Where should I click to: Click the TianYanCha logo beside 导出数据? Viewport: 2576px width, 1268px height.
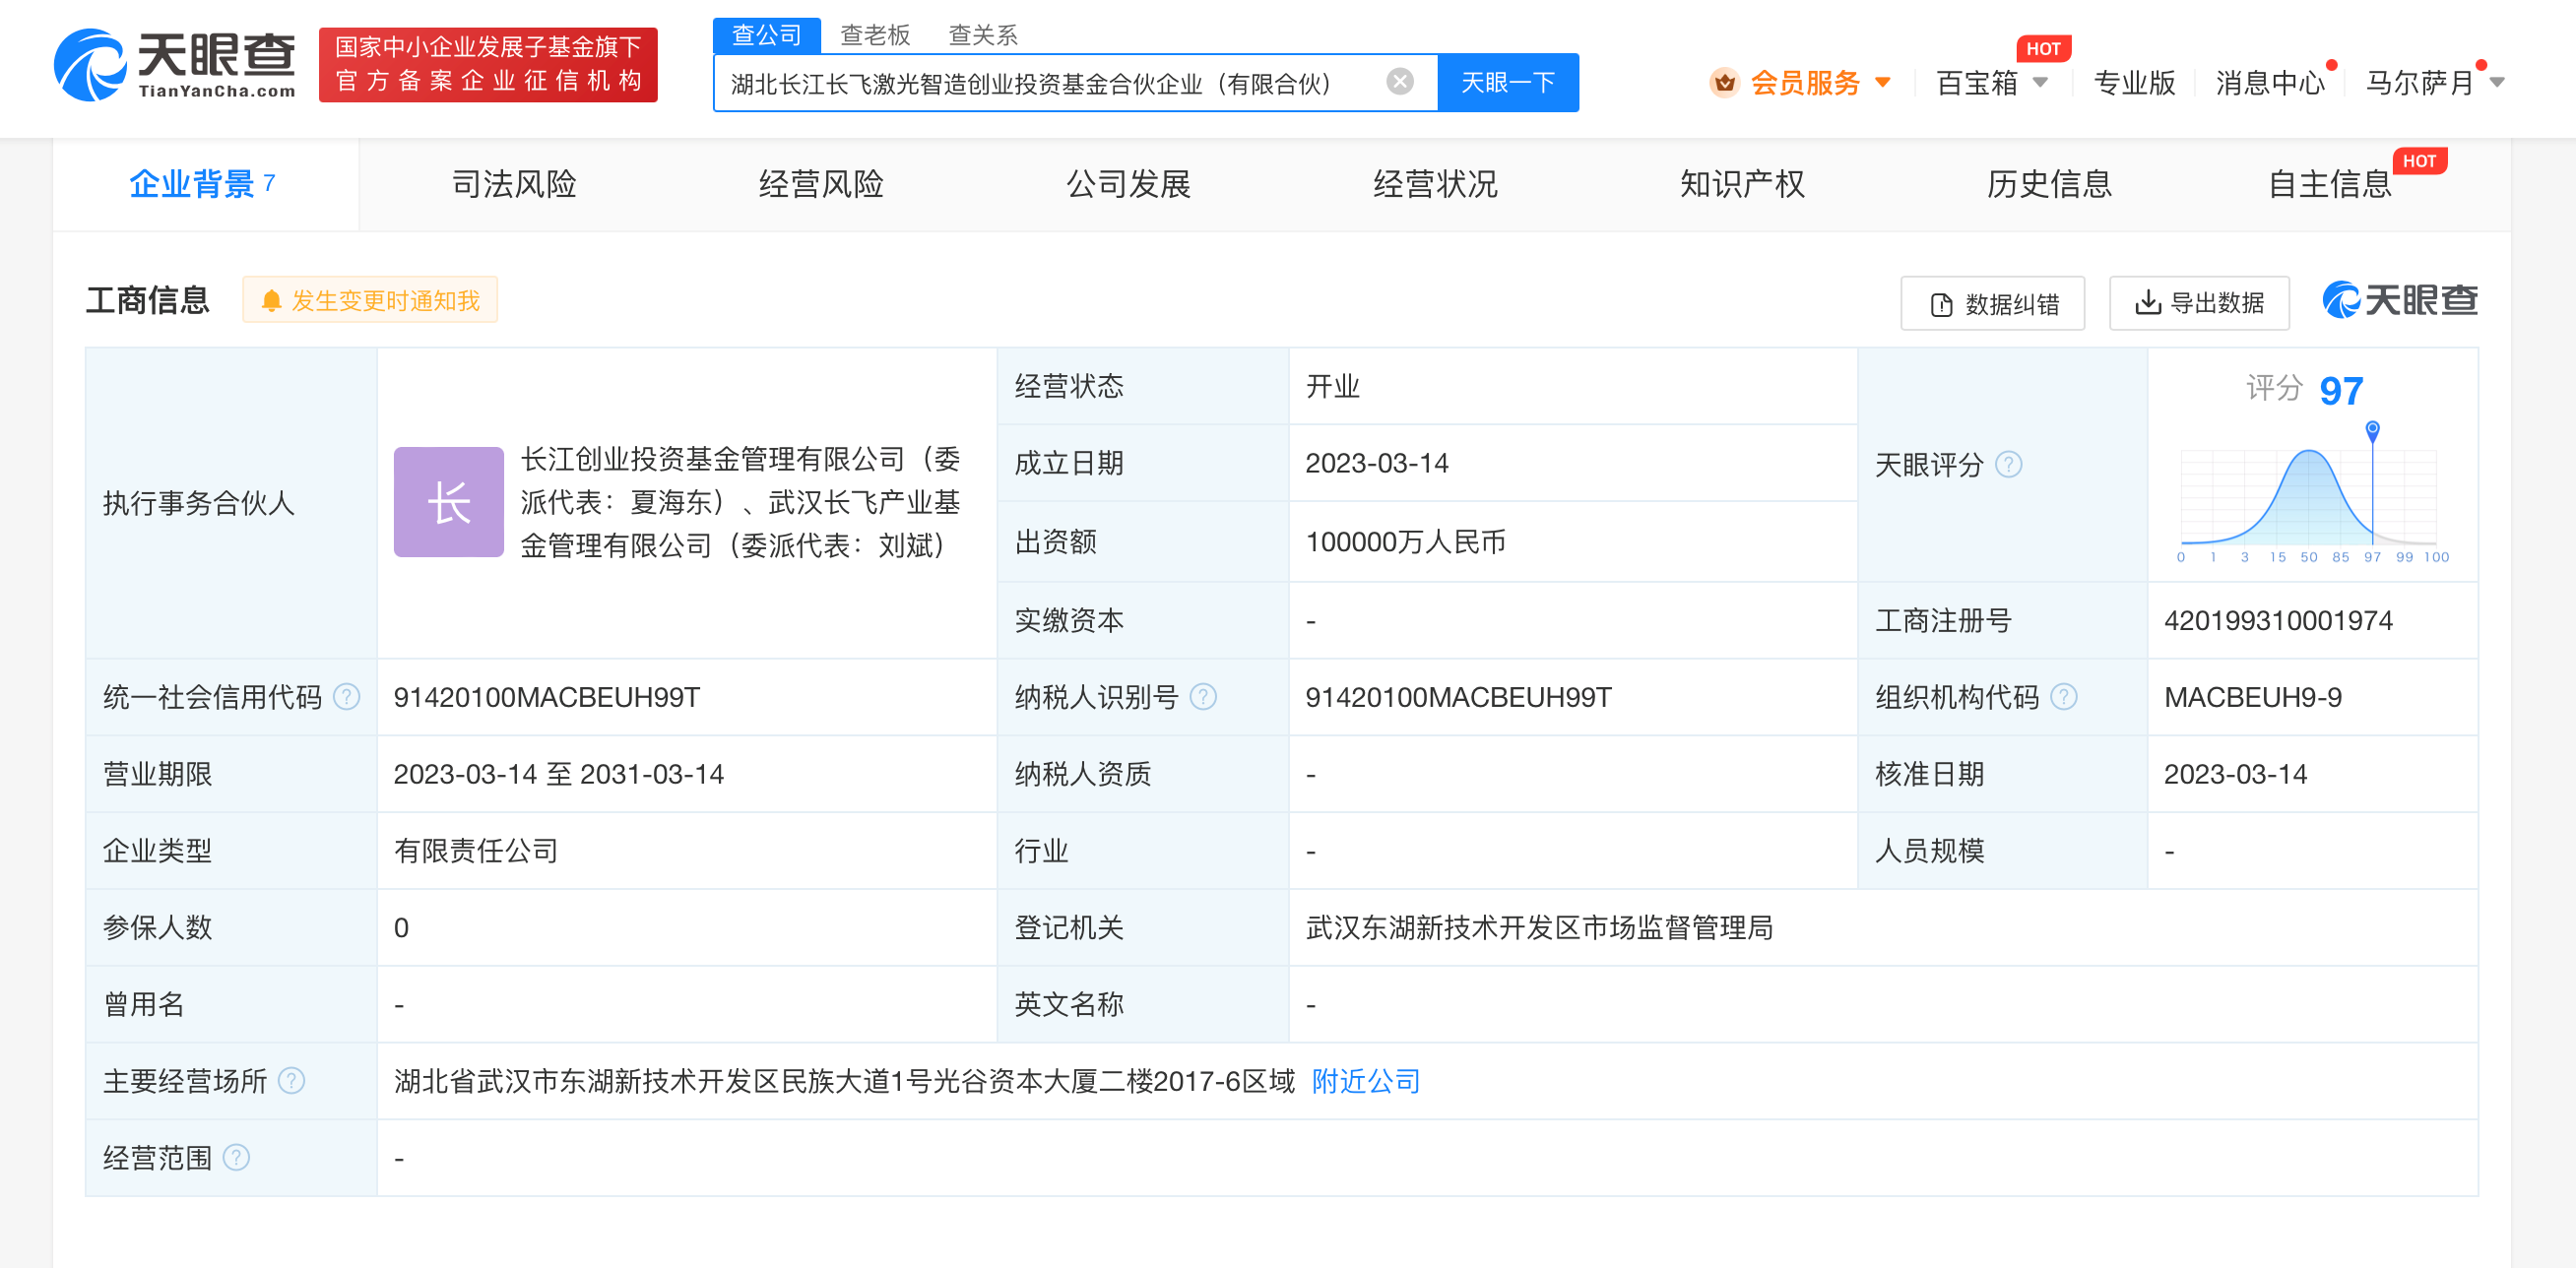(2399, 300)
